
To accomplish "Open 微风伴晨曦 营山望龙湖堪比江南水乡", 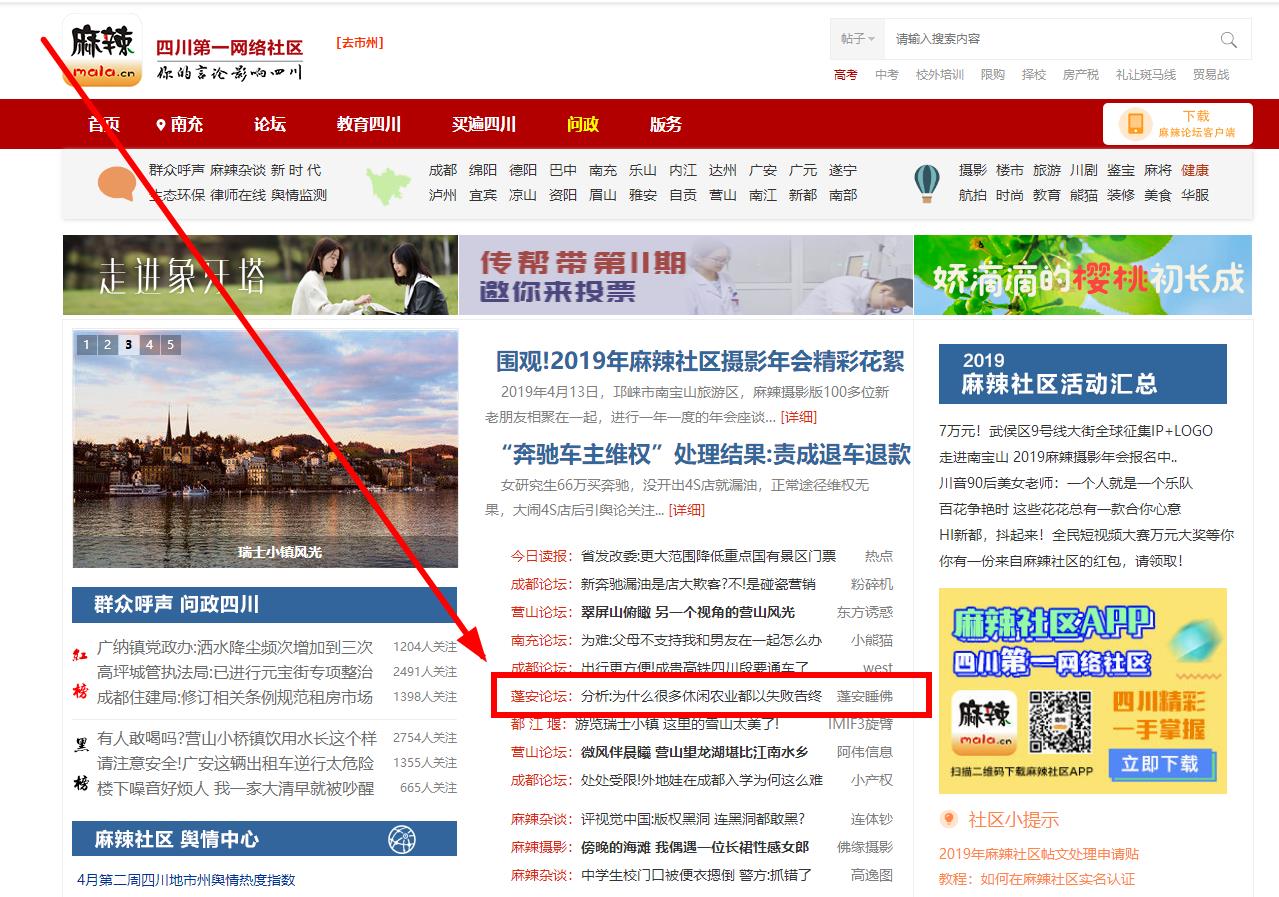I will pos(694,752).
